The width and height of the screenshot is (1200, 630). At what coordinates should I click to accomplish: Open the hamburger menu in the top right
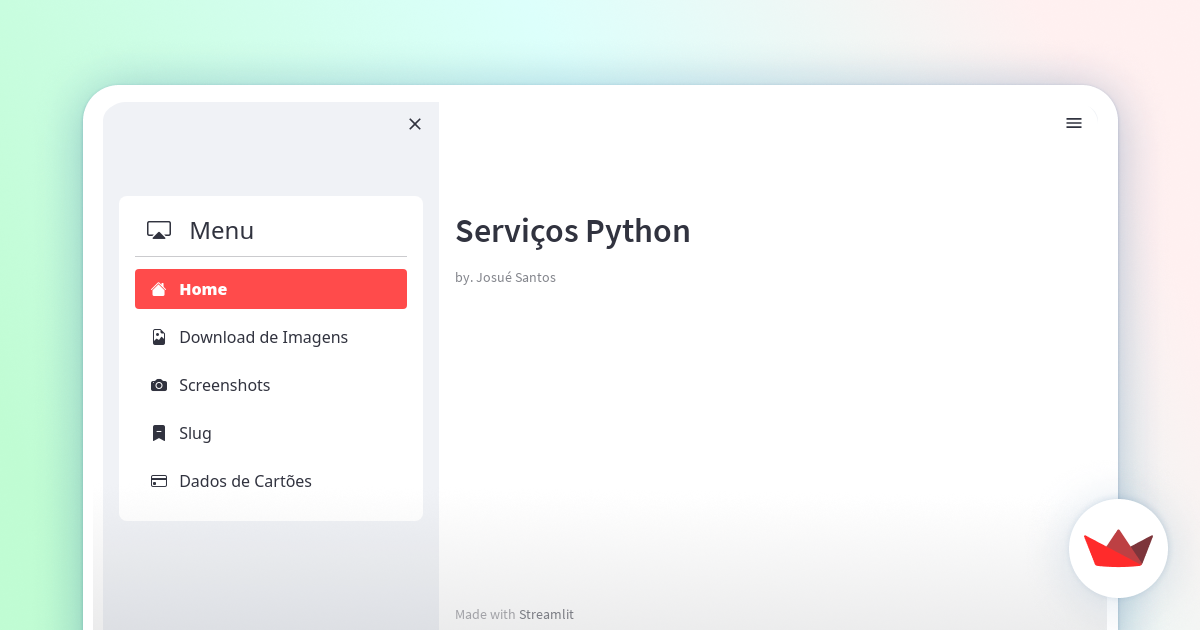[x=1074, y=123]
